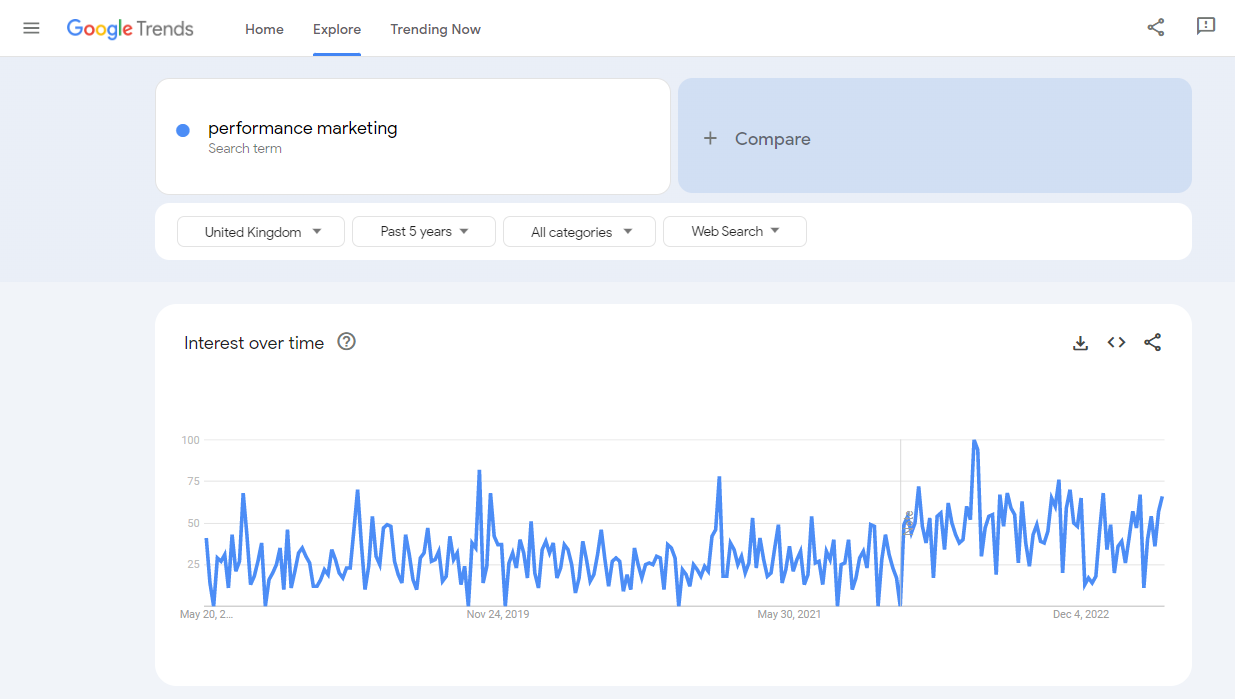Open the Web Search type dropdown
Viewport: 1235px width, 699px height.
[x=734, y=232]
